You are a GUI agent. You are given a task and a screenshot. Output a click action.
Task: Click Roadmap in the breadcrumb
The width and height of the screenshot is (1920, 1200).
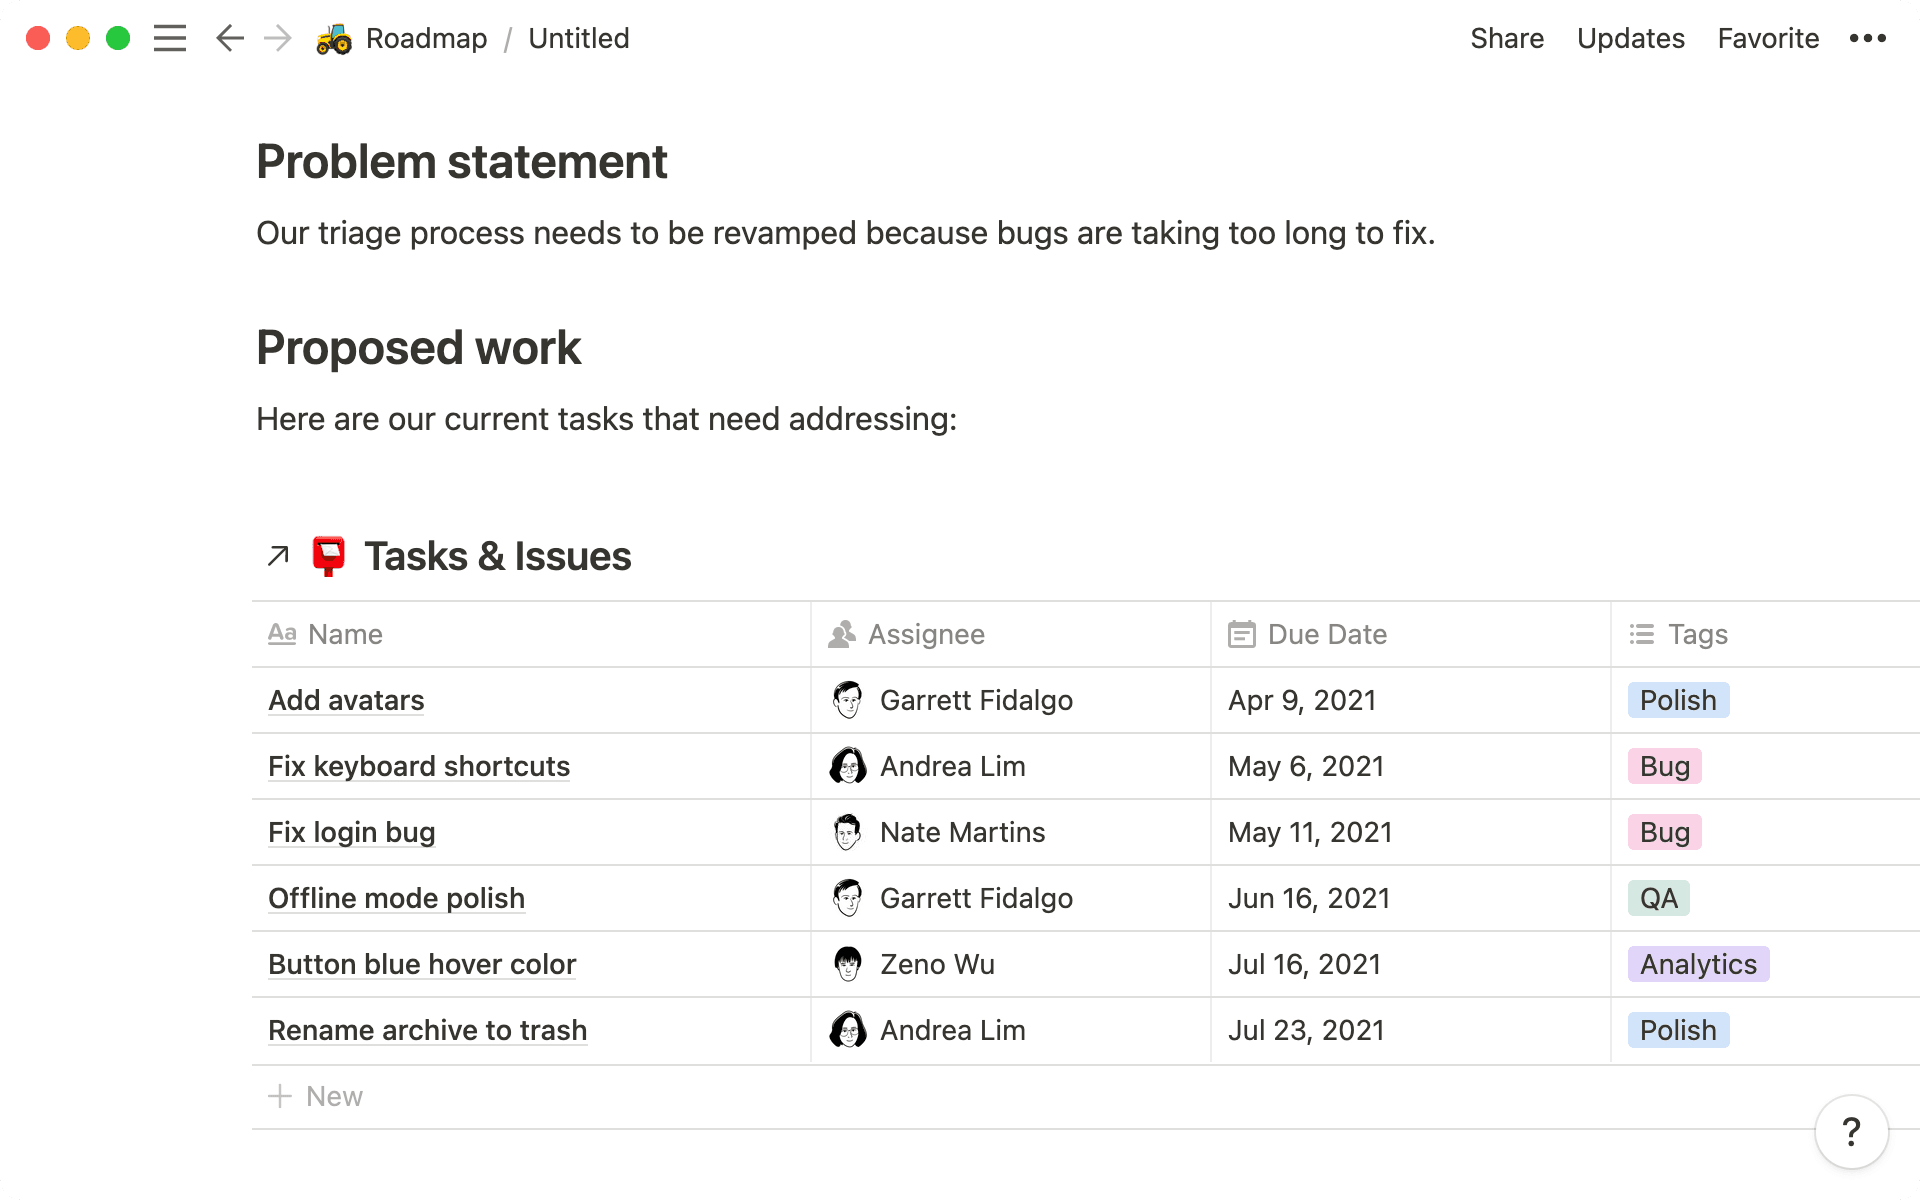pyautogui.click(x=428, y=38)
